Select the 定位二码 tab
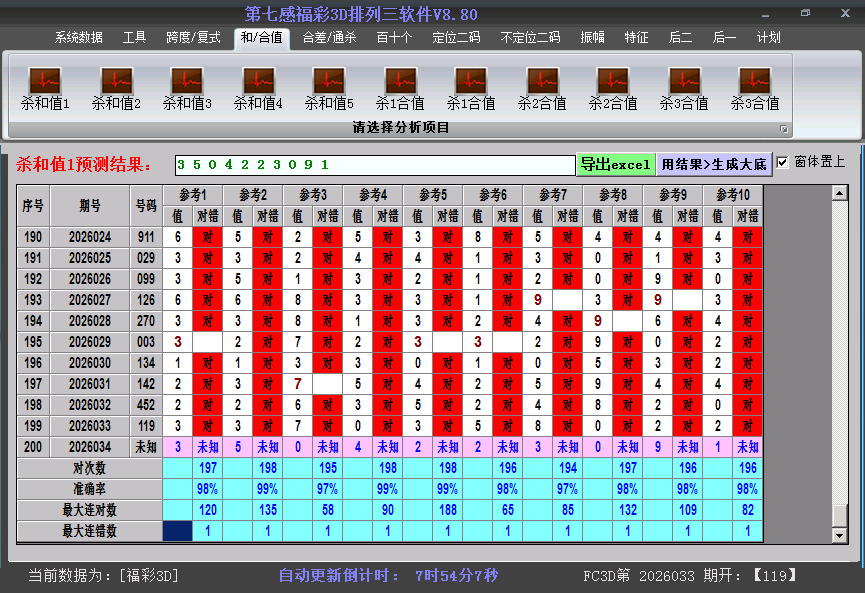Image resolution: width=865 pixels, height=593 pixels. (x=456, y=38)
